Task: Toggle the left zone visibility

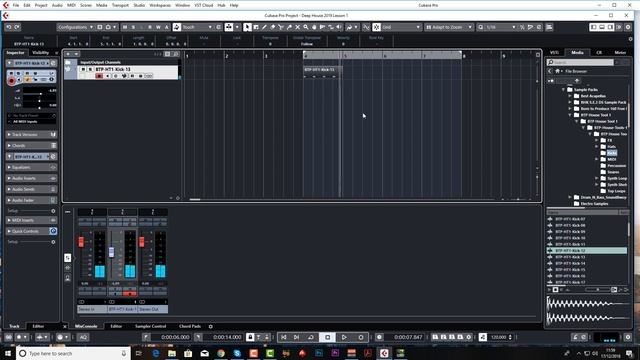Action: [x=594, y=27]
